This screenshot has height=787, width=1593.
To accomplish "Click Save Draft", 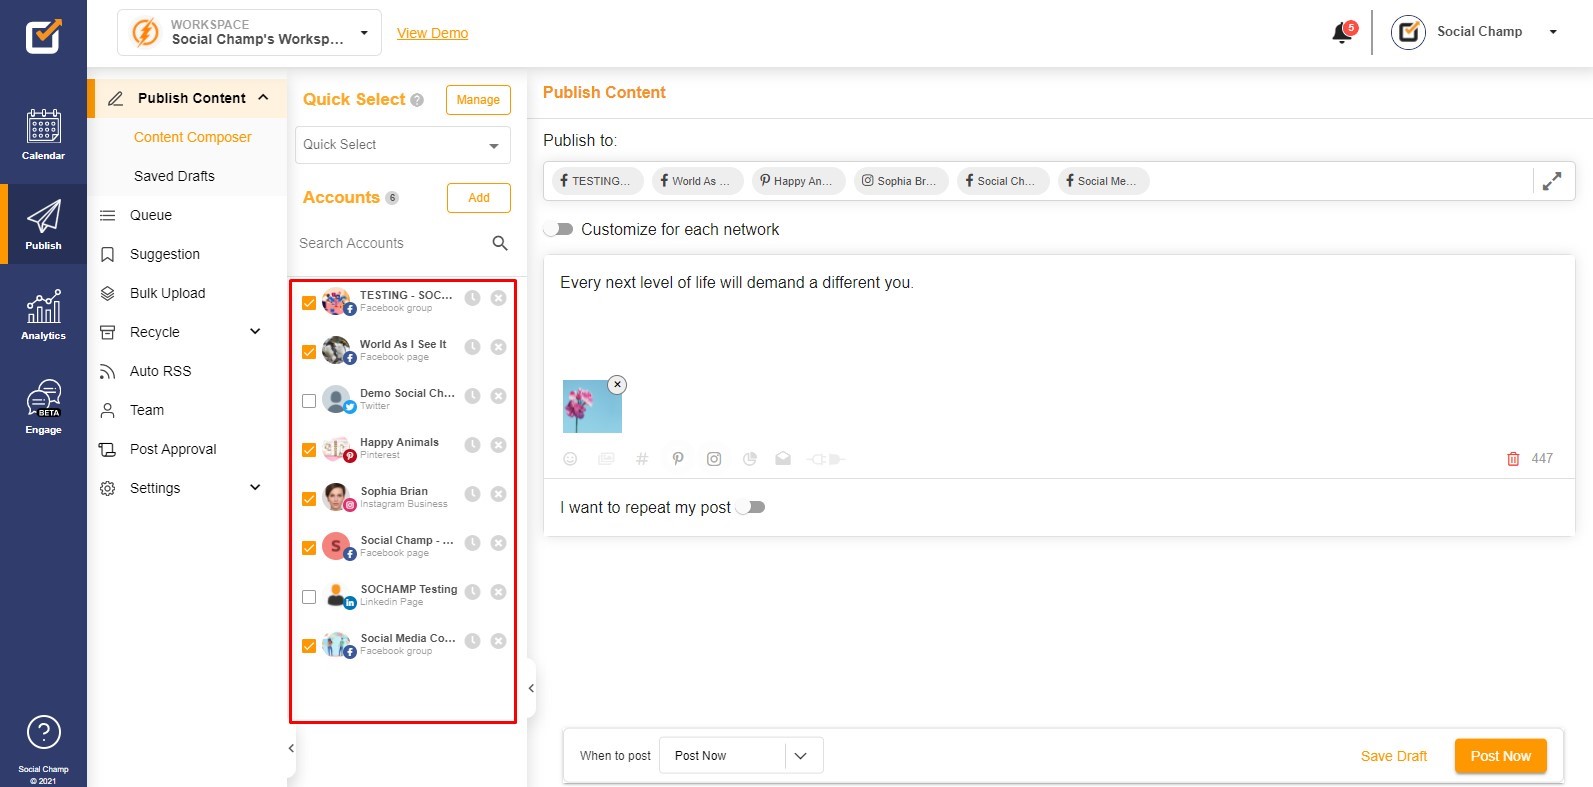I will (x=1393, y=756).
